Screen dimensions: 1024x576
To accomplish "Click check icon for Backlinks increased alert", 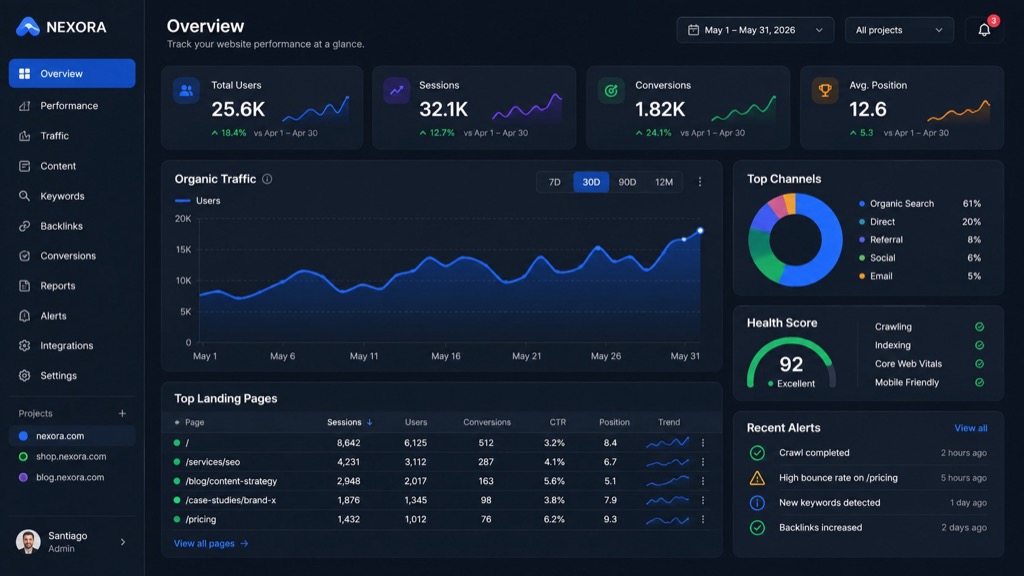I will [x=757, y=528].
